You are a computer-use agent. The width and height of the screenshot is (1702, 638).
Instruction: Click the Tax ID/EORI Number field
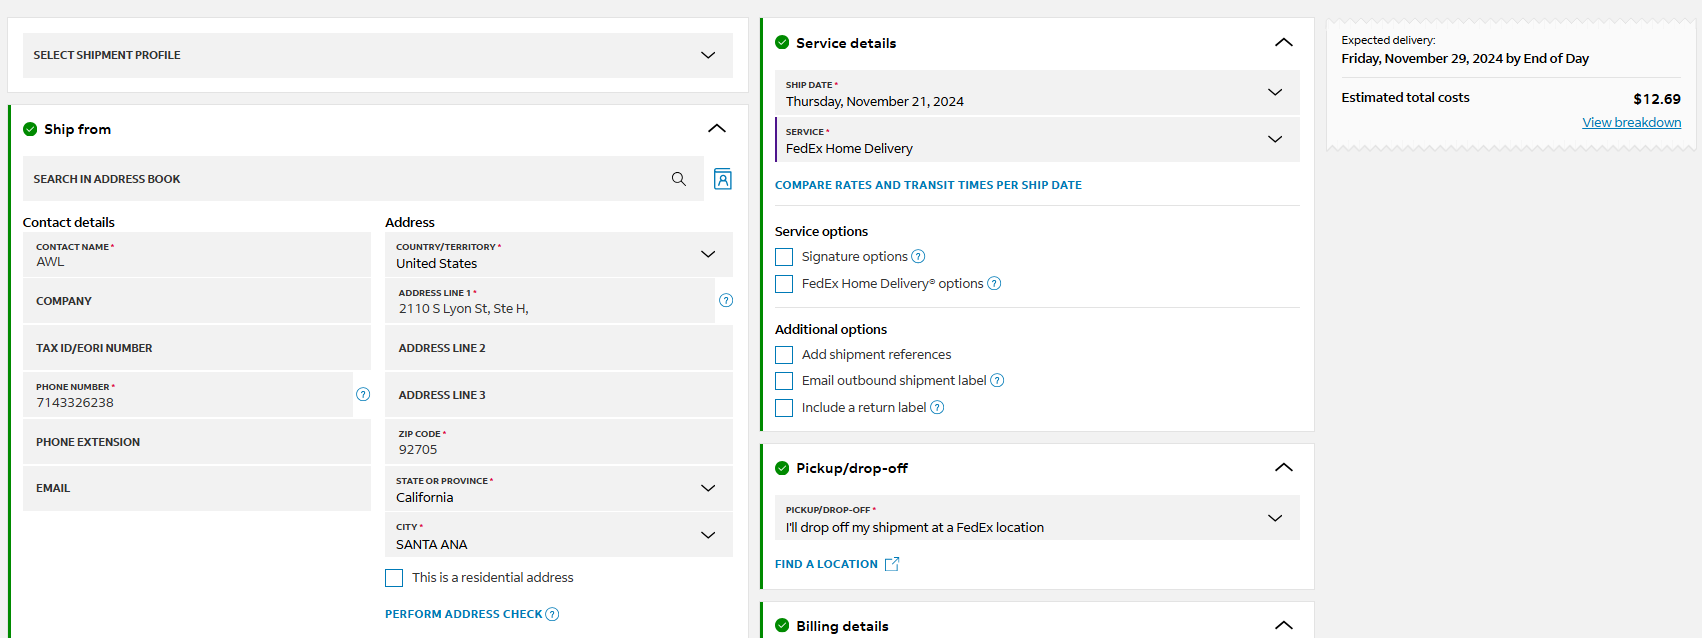point(197,348)
